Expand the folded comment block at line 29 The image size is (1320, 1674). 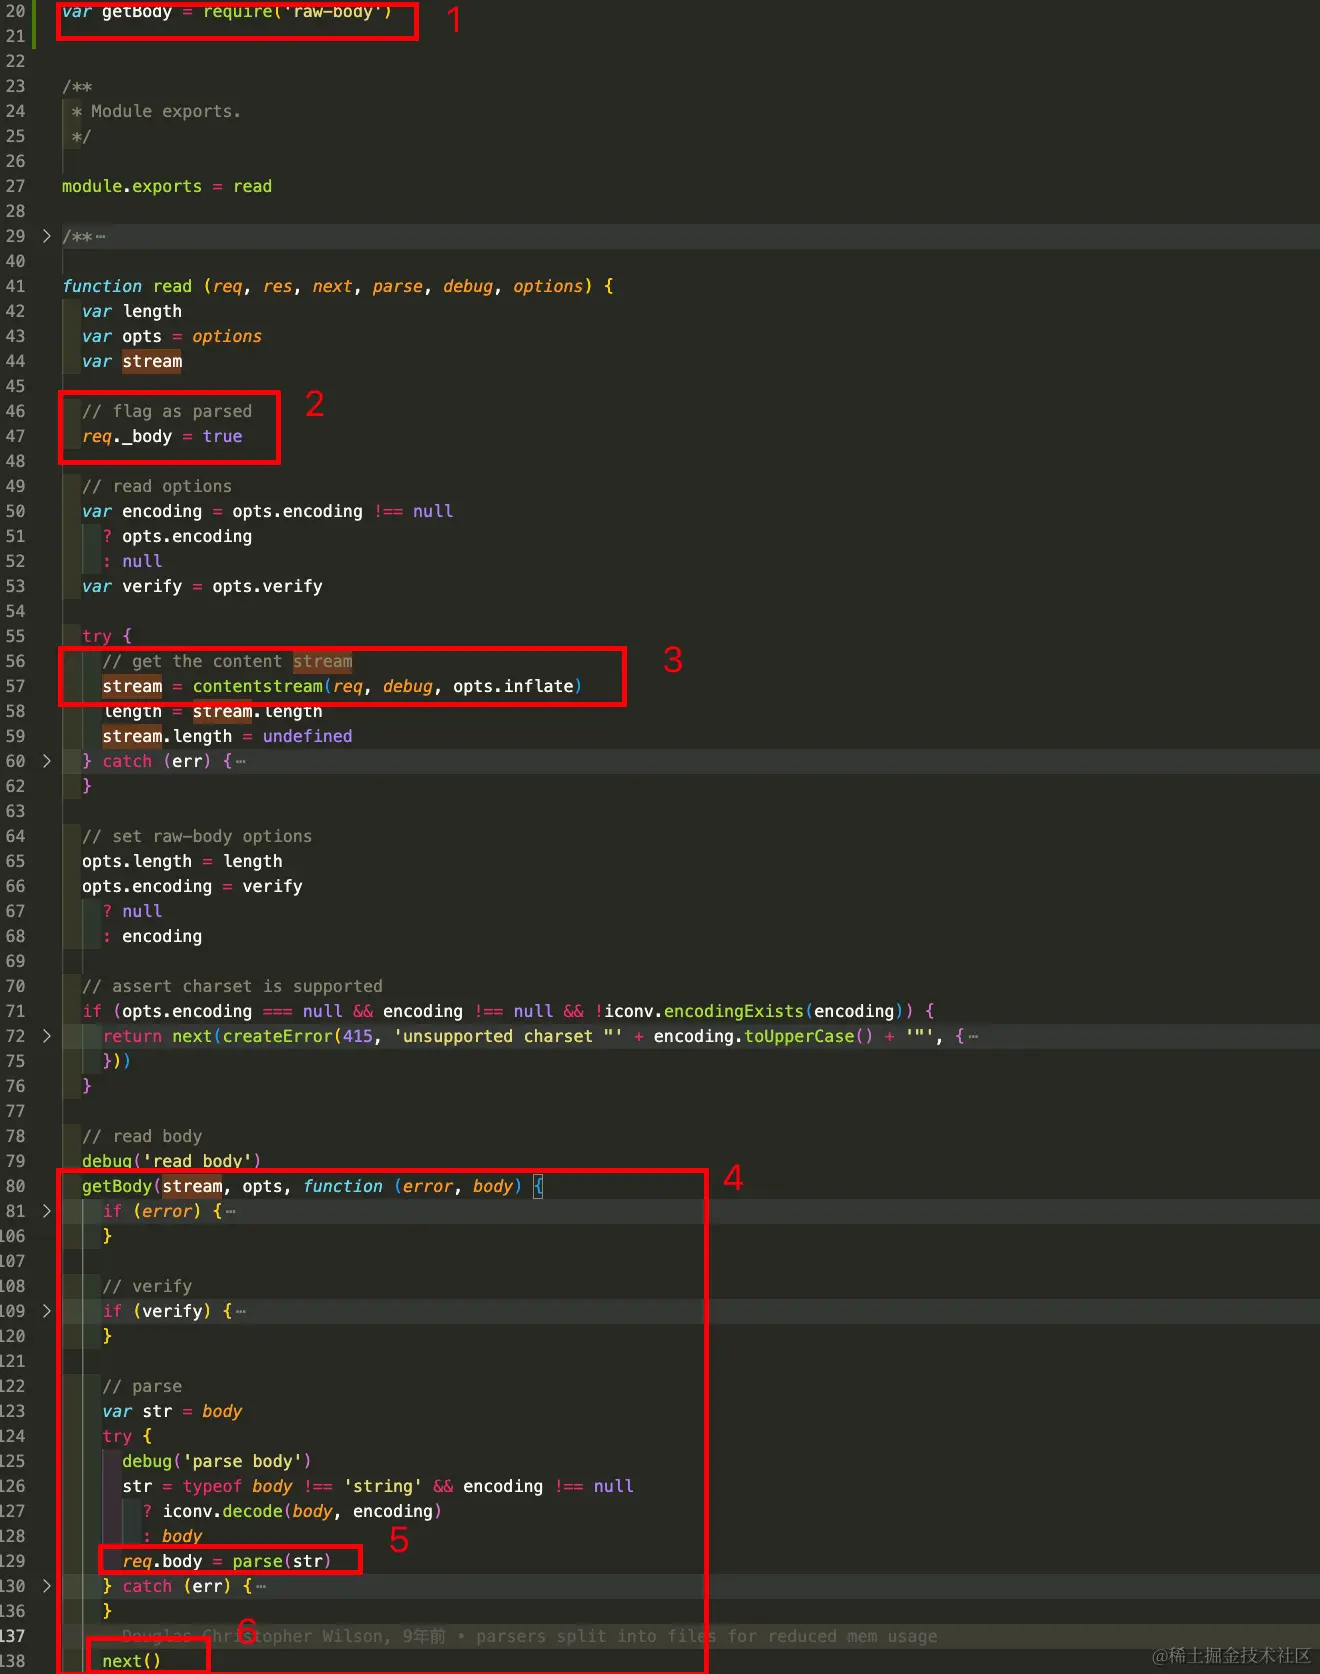(x=46, y=236)
